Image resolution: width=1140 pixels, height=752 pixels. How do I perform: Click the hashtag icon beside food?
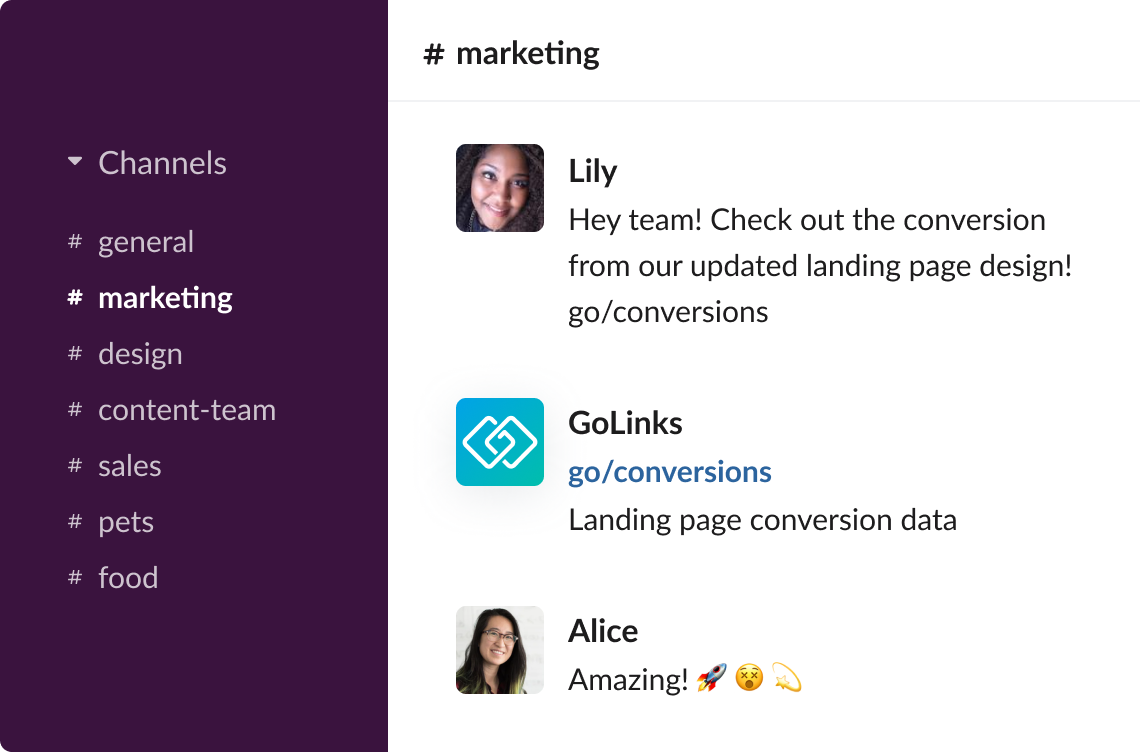pyautogui.click(x=74, y=577)
